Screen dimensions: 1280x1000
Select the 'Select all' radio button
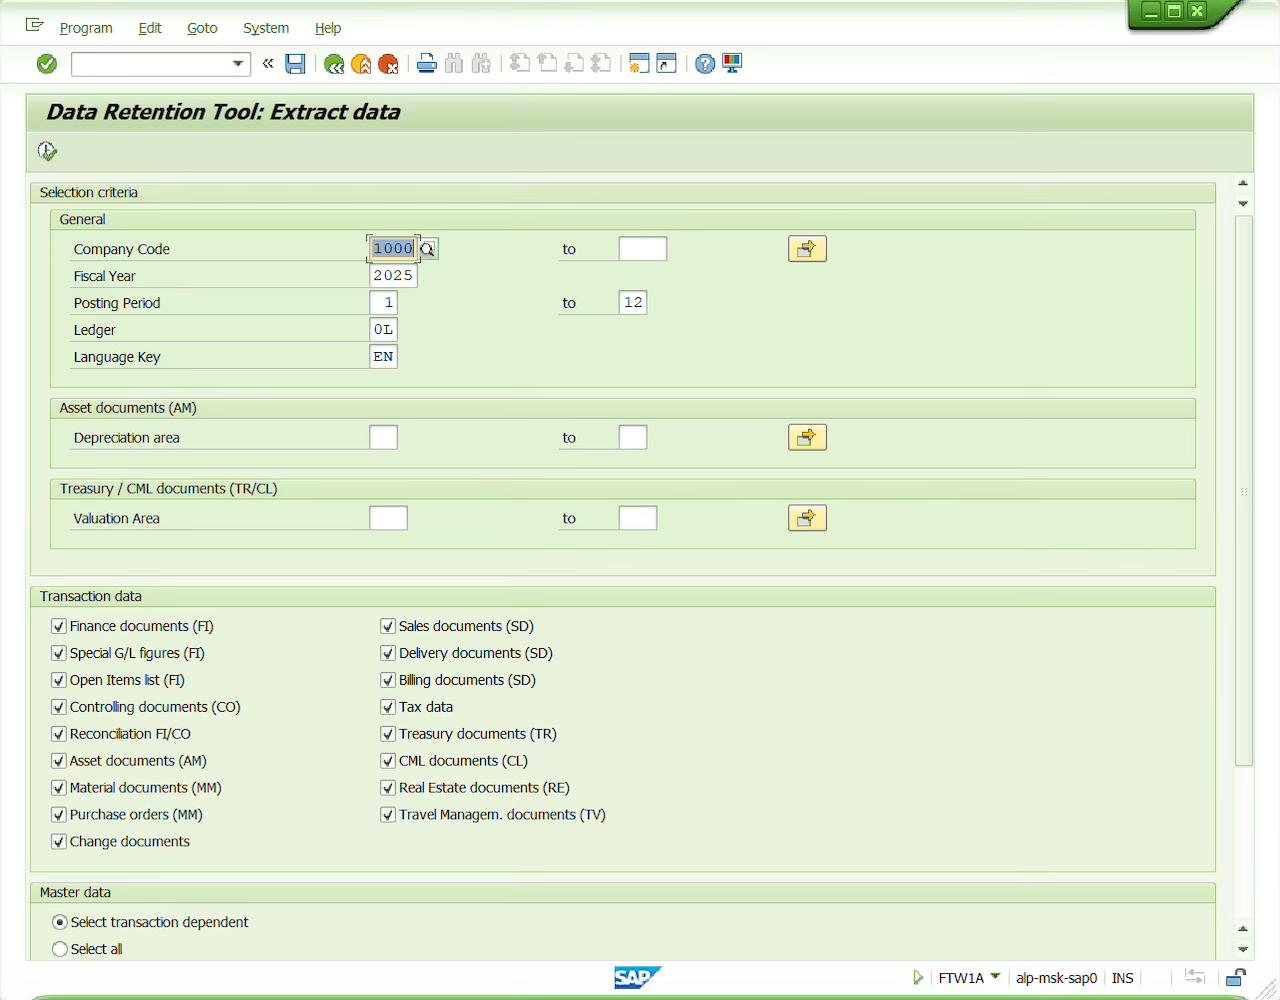point(60,949)
